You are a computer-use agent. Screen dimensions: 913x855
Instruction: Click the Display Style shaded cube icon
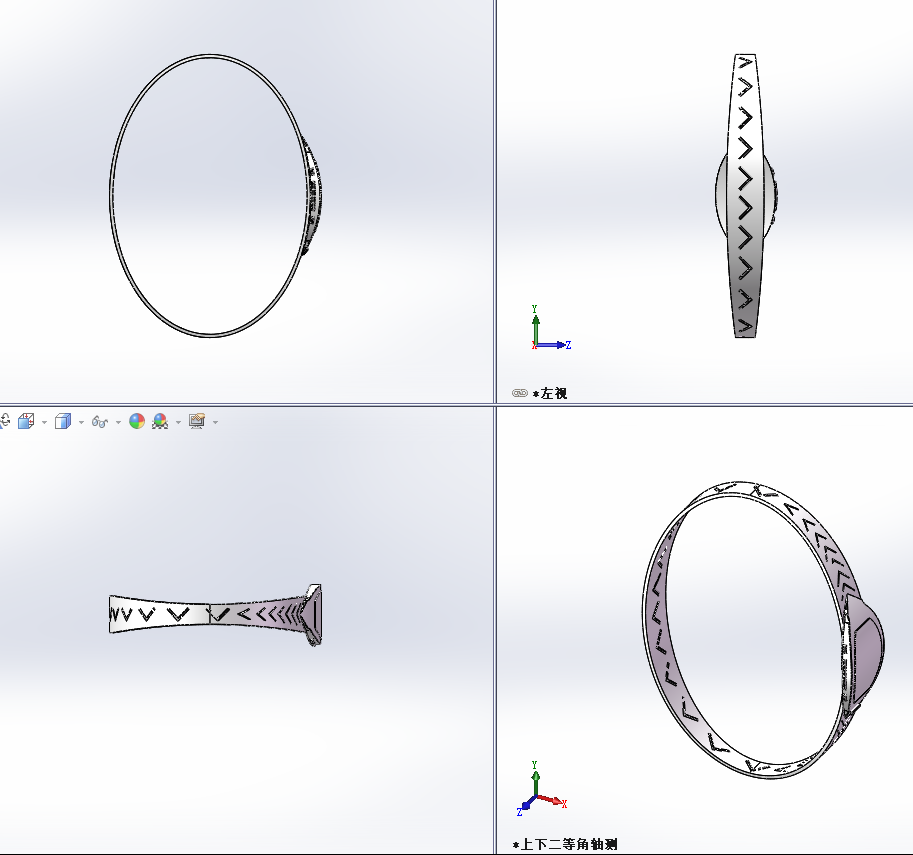(63, 421)
